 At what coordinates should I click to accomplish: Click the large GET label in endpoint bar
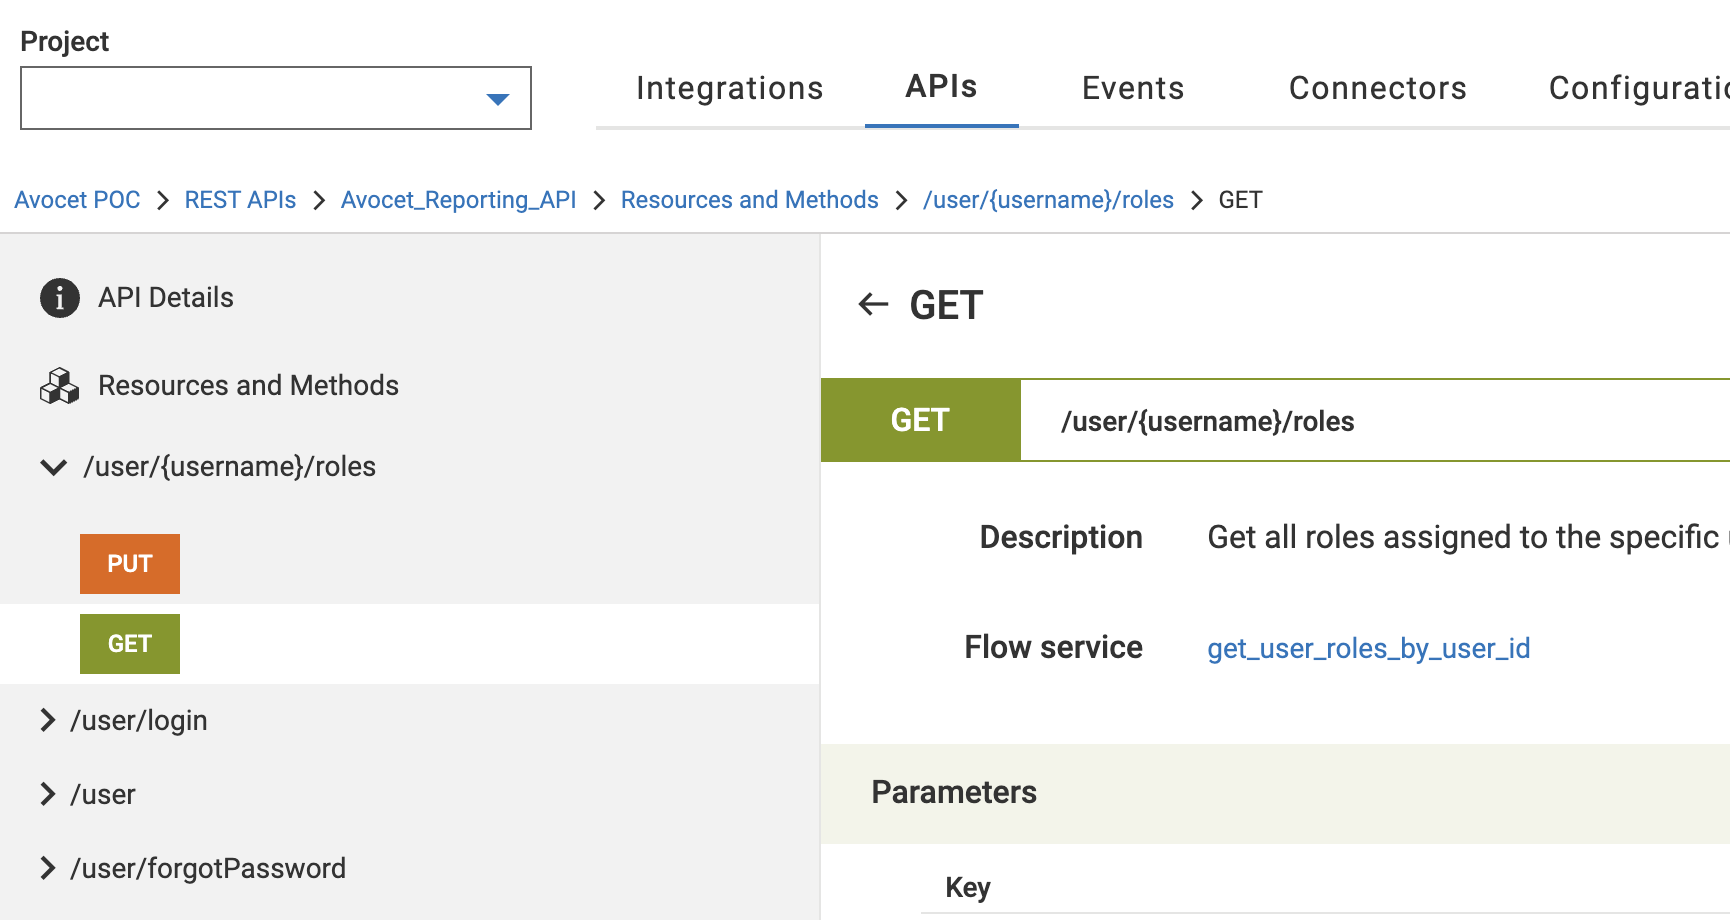click(x=920, y=420)
